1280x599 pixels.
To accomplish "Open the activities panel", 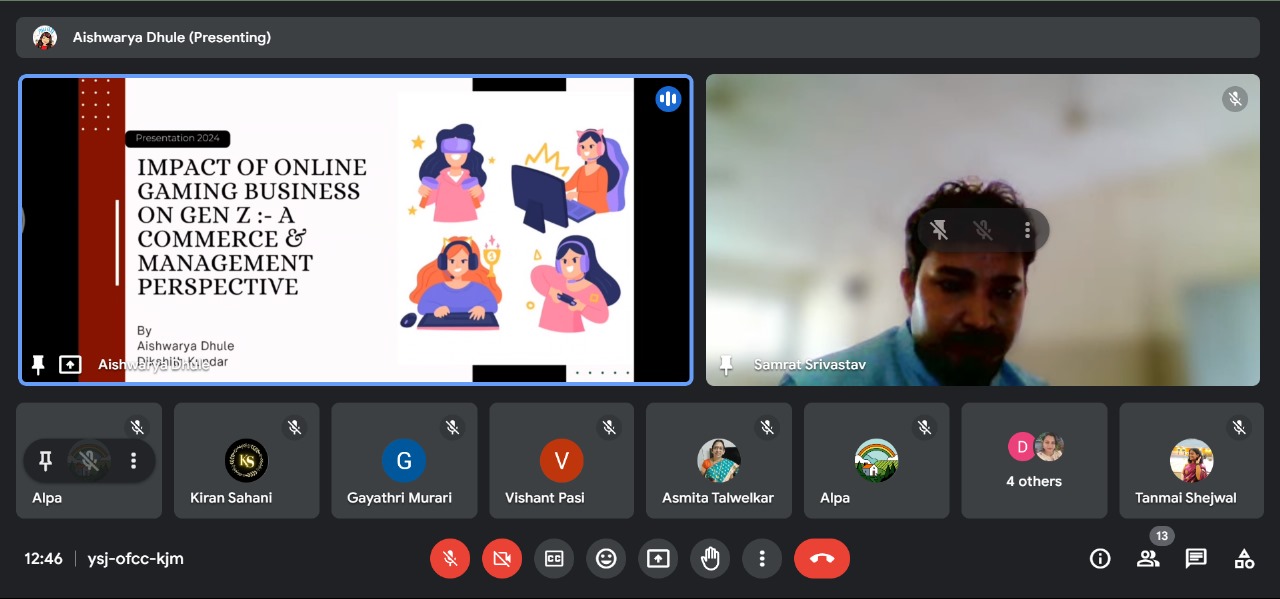I will point(1244,559).
